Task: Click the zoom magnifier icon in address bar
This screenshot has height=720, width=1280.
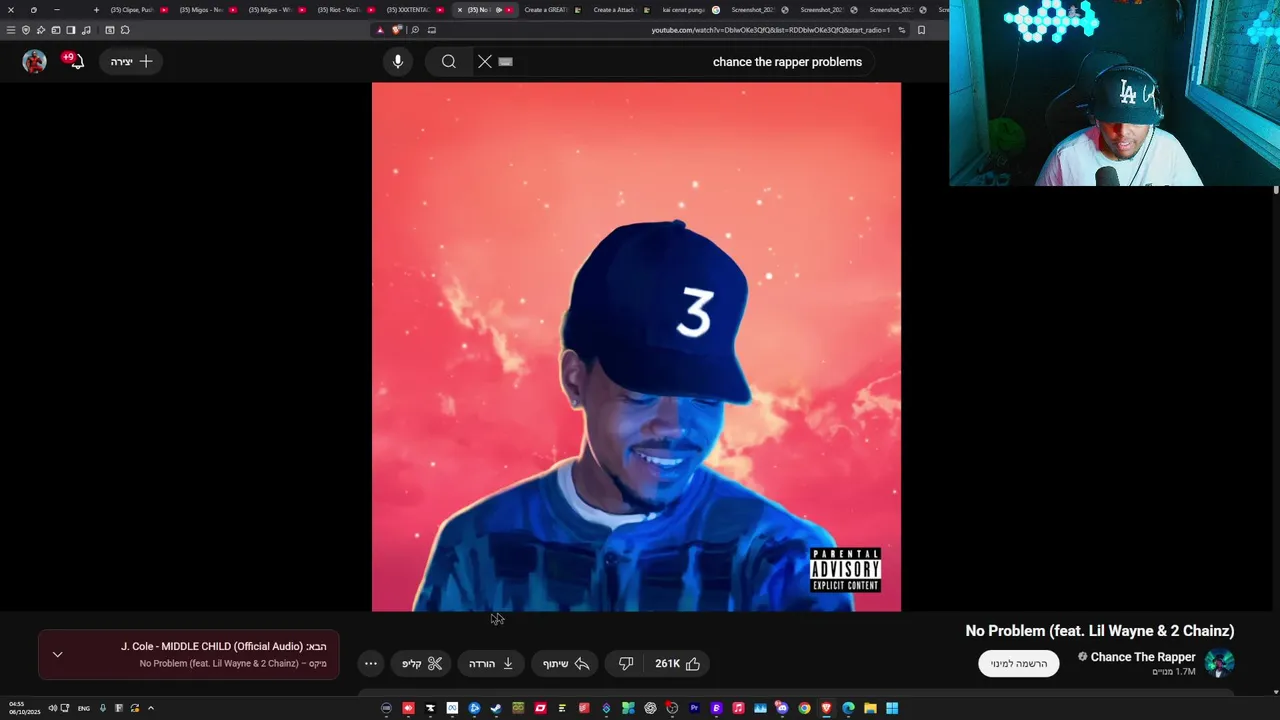Action: [x=415, y=30]
